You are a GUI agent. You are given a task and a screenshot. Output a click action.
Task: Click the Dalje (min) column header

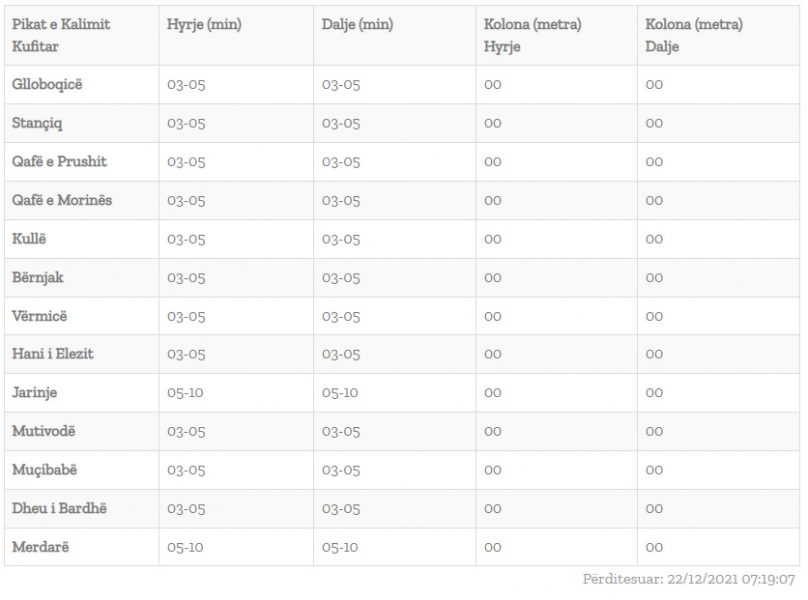[x=357, y=25]
